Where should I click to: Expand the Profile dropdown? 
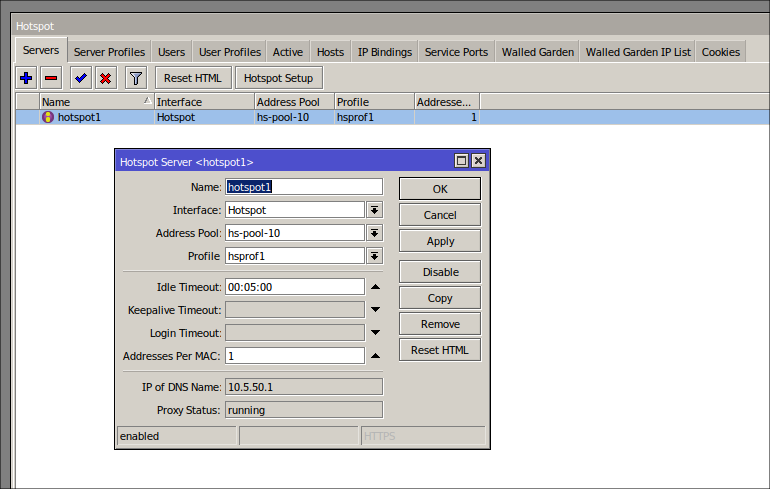(x=375, y=256)
